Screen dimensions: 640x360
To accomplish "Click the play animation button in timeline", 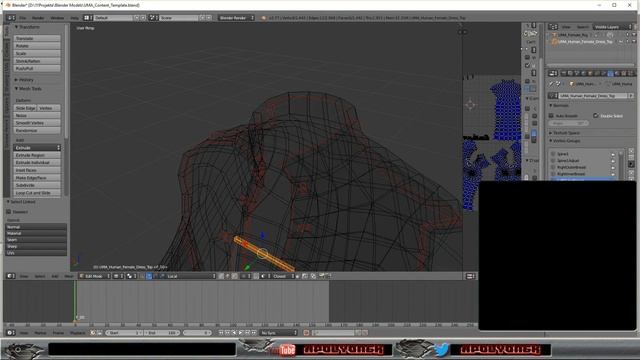I will point(241,333).
